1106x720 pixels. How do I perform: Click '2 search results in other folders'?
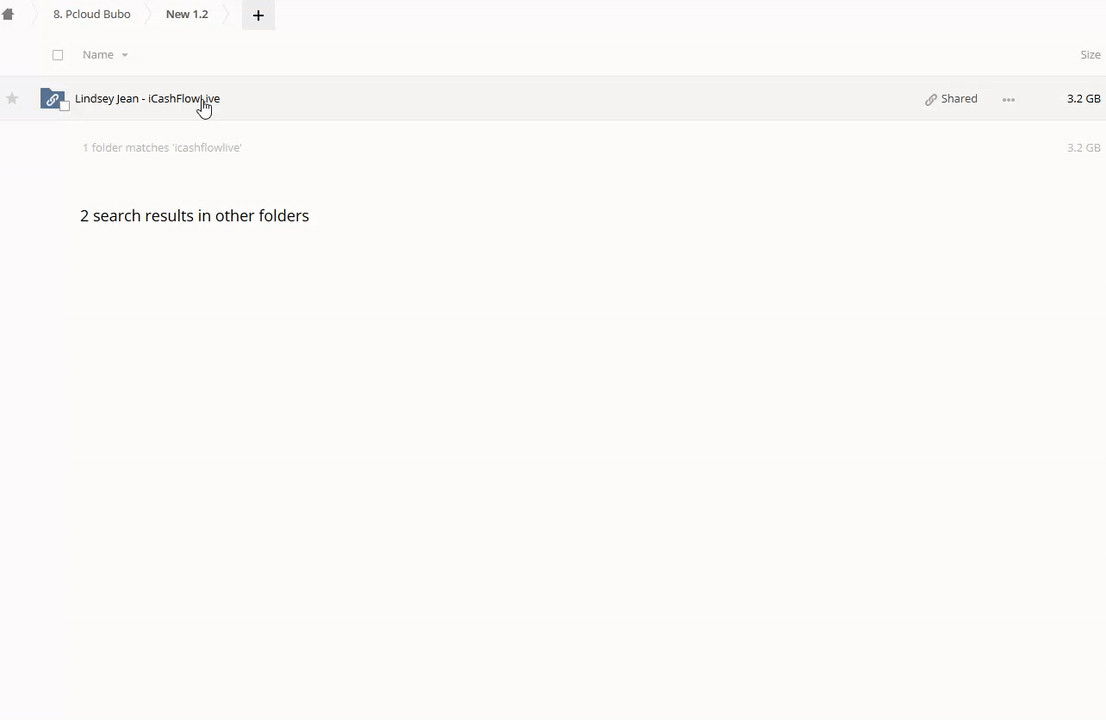click(x=194, y=216)
